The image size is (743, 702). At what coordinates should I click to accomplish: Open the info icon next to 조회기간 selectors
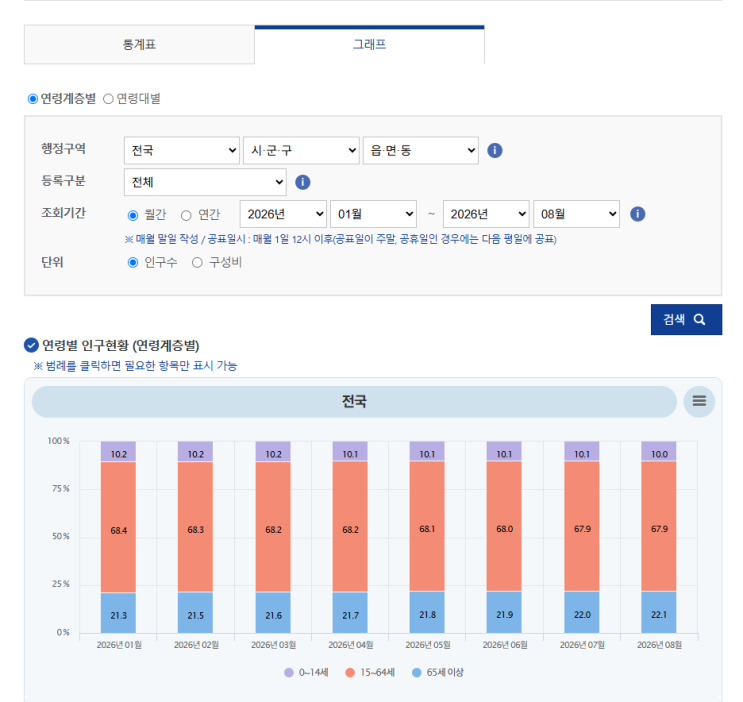[637, 214]
